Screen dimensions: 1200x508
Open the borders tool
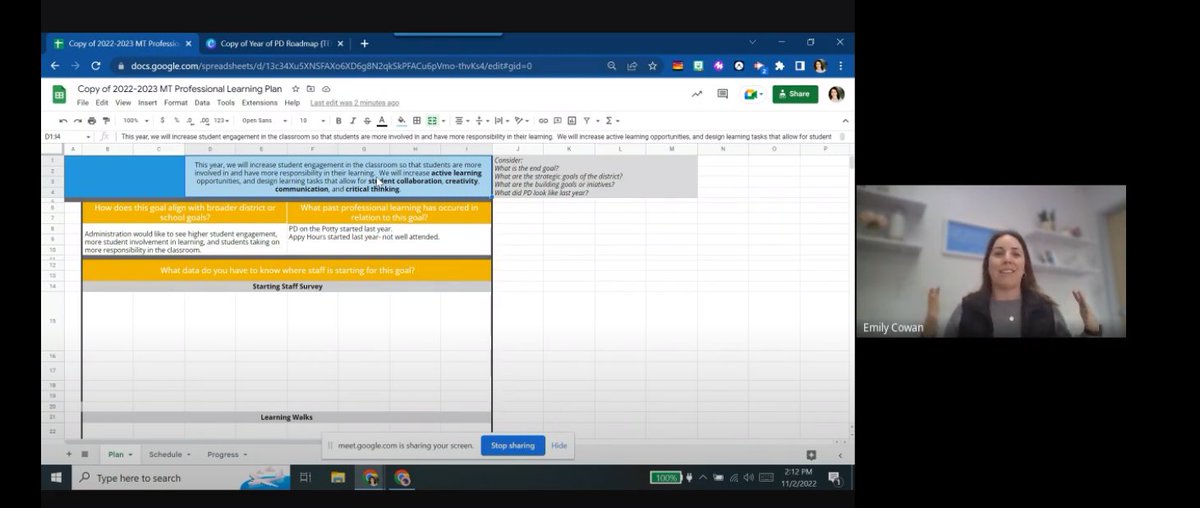pyautogui.click(x=417, y=120)
